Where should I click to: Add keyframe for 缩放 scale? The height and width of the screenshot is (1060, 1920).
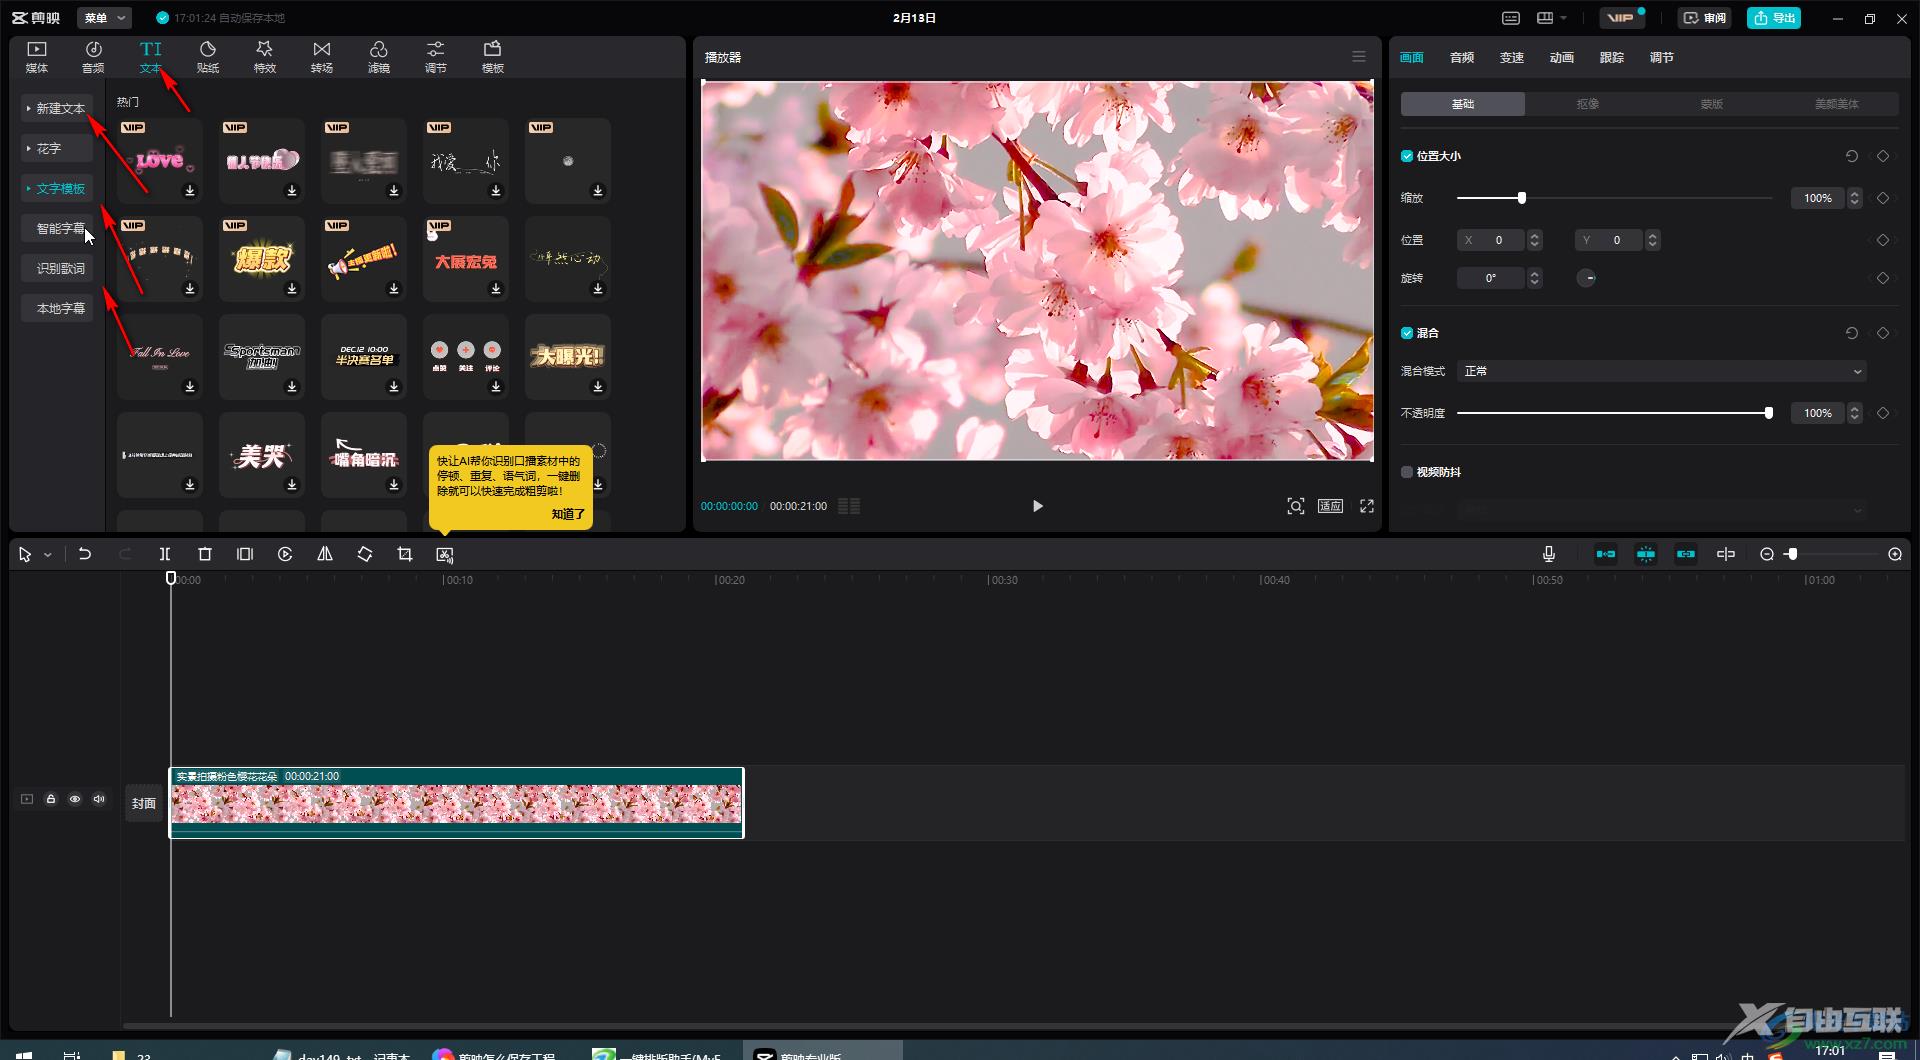(1883, 198)
